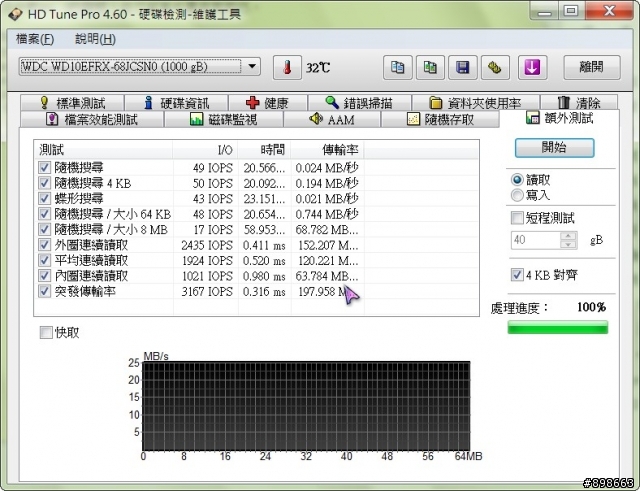Uncheck the first 隨機搜尋 test checkbox
Screen dimensions: 640x491
pyautogui.click(x=44, y=167)
